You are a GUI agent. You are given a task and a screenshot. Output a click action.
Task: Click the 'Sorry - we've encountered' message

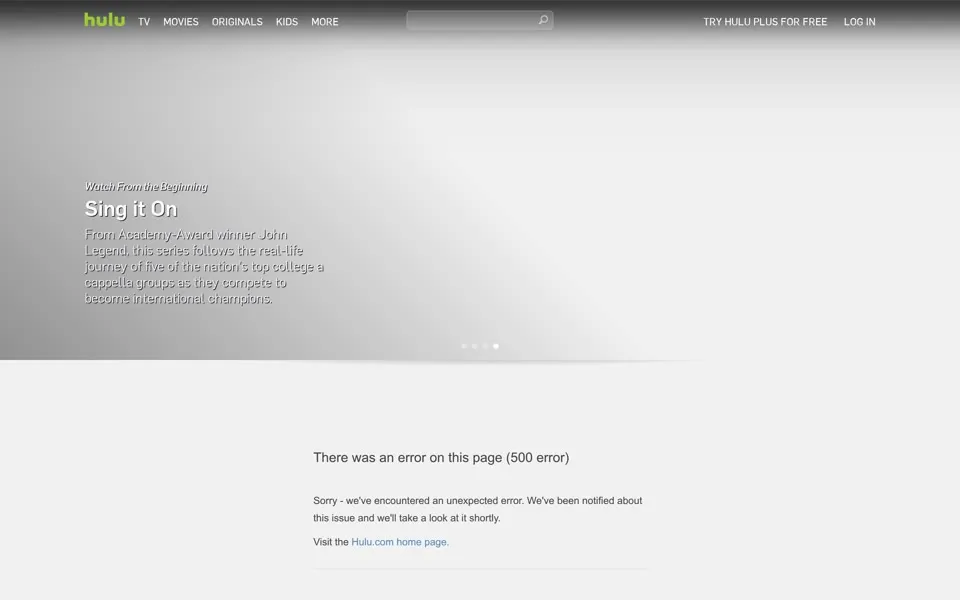478,509
